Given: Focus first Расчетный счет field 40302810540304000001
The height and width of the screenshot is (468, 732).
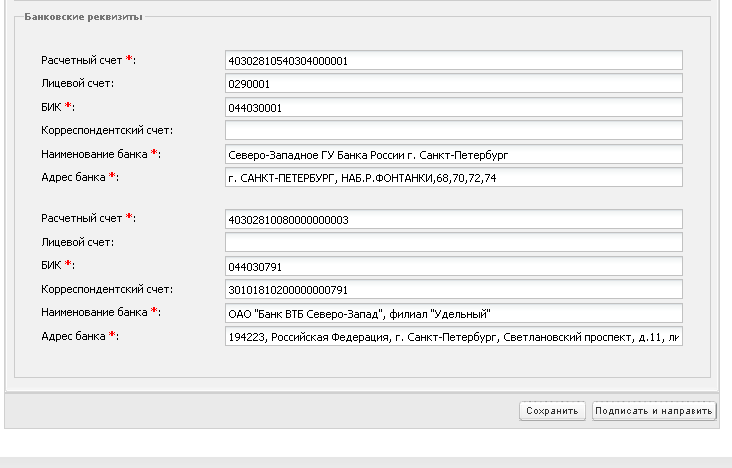Looking at the screenshot, I should pyautogui.click(x=454, y=61).
